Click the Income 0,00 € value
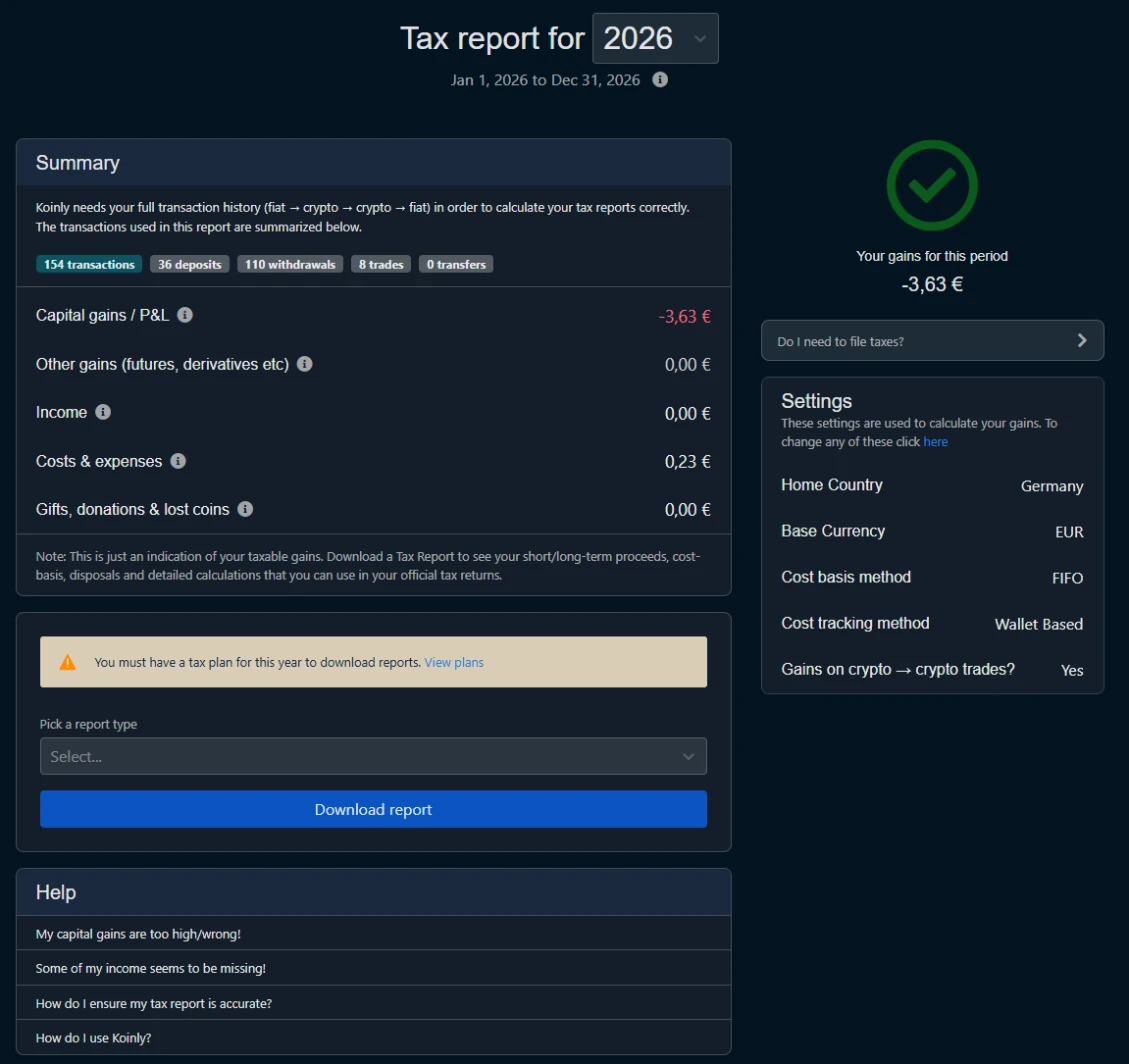The width and height of the screenshot is (1129, 1064). [x=687, y=413]
